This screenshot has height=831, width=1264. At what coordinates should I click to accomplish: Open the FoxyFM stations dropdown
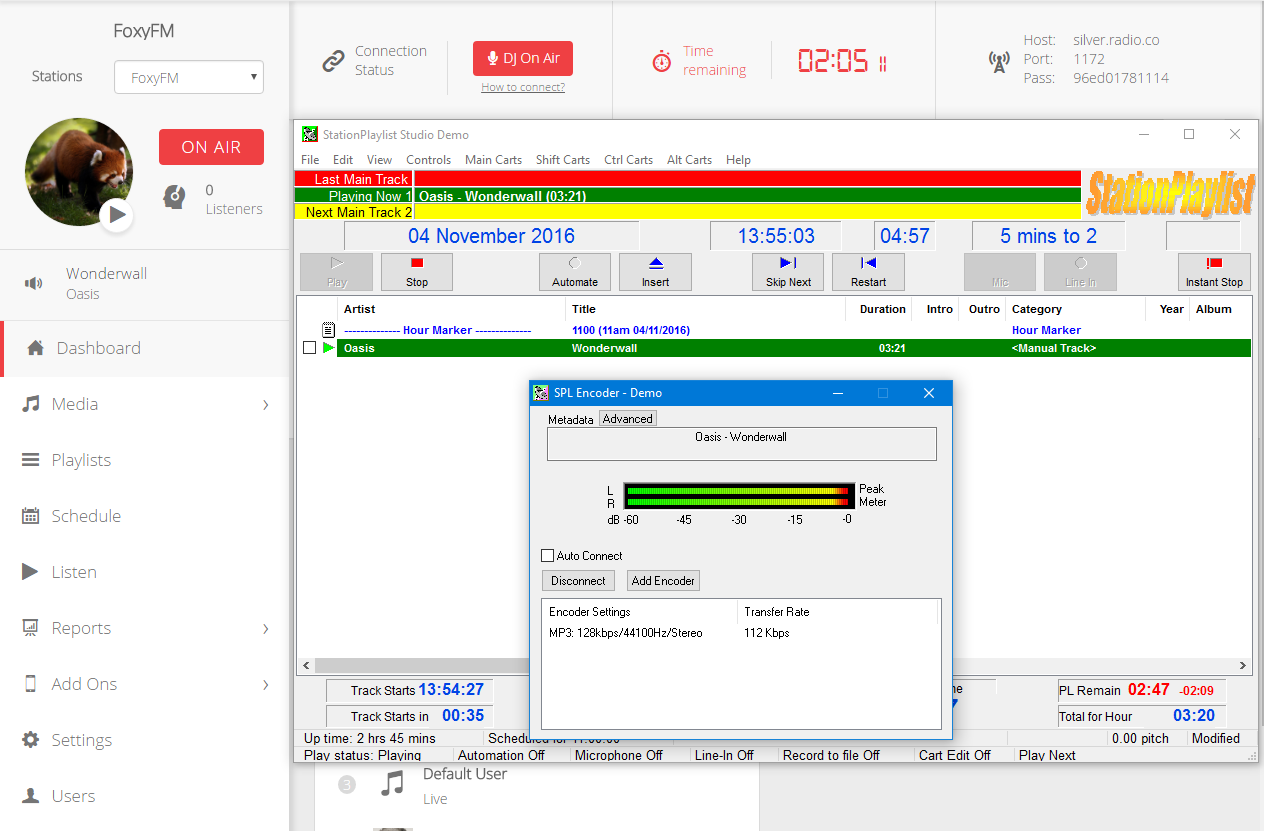(x=188, y=77)
